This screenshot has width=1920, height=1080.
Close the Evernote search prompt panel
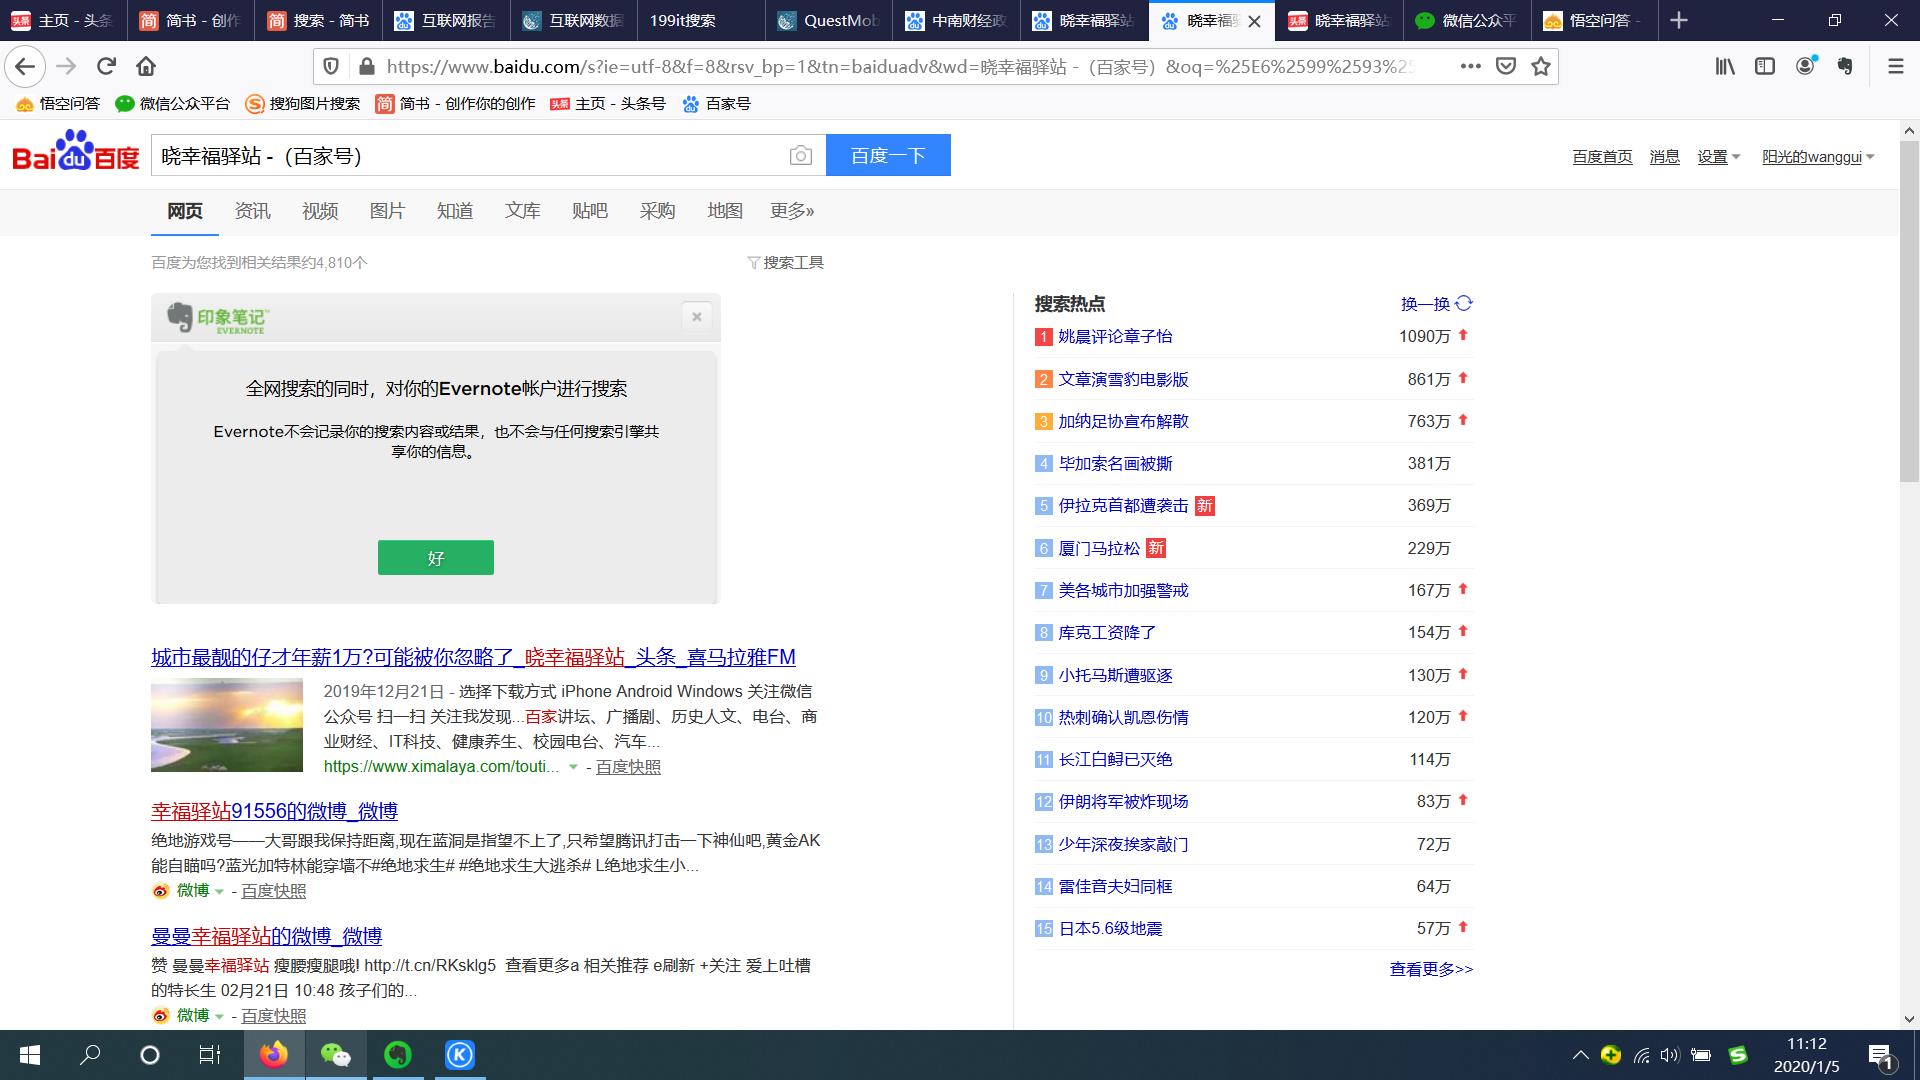[697, 317]
